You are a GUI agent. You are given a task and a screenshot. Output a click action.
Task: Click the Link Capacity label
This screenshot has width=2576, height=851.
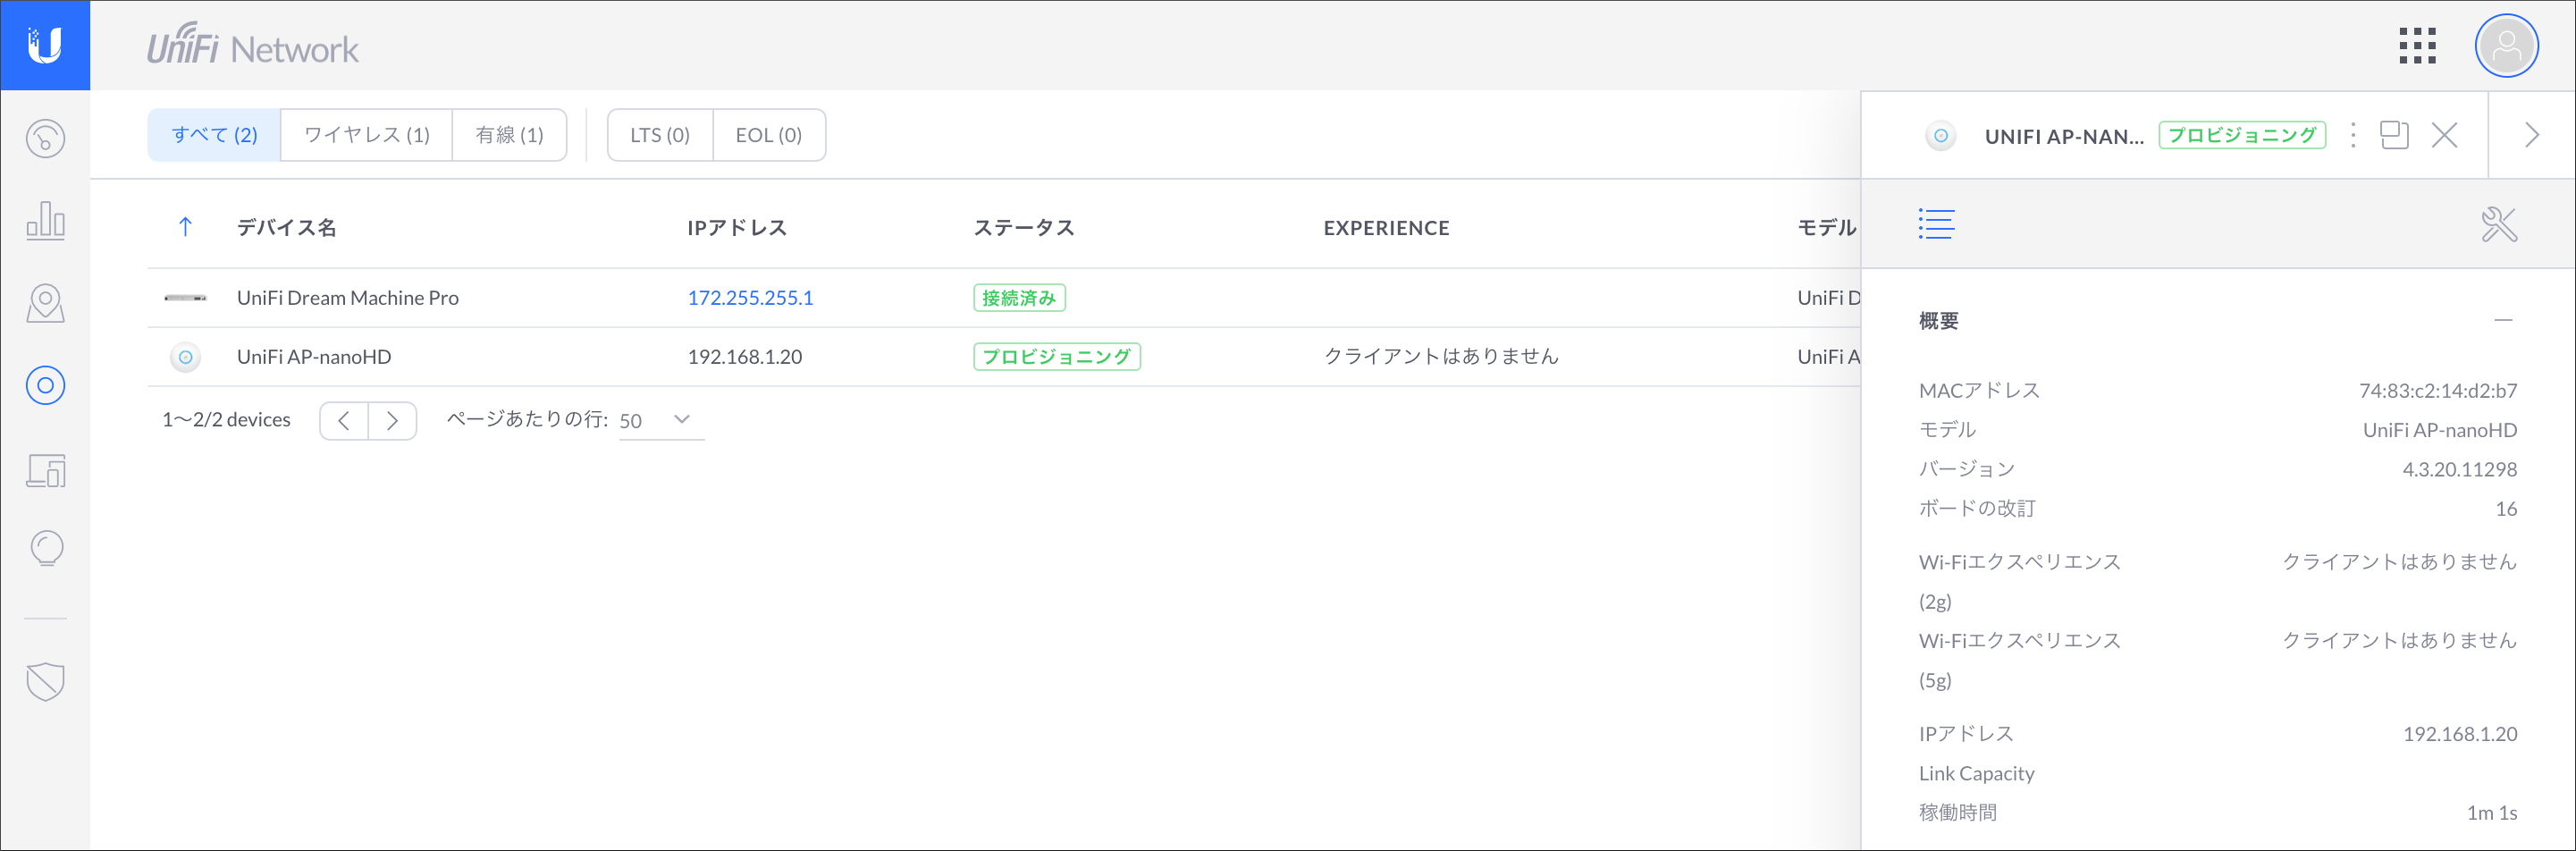click(x=1976, y=774)
